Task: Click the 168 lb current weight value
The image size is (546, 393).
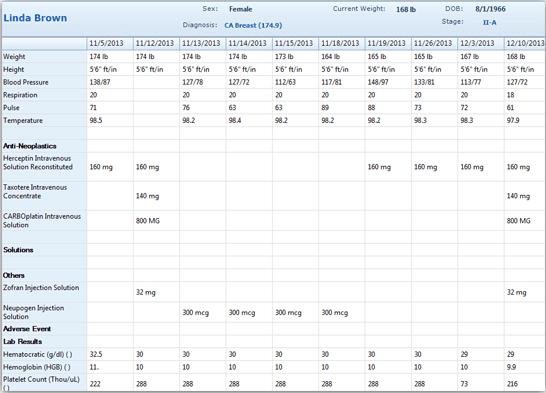Action: [406, 10]
